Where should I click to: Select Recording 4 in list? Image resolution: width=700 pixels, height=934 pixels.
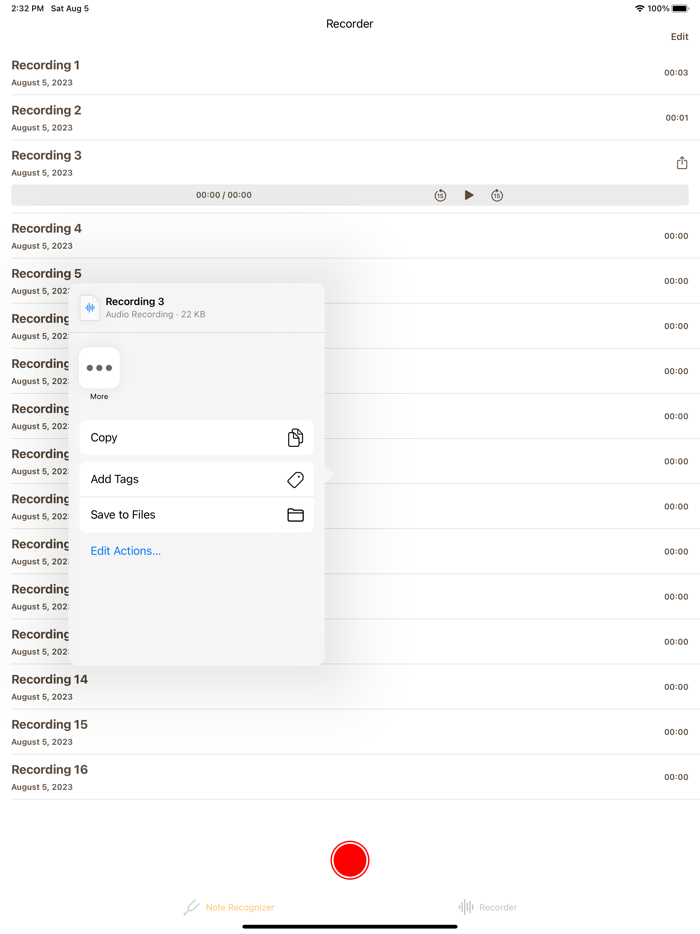pos(350,236)
